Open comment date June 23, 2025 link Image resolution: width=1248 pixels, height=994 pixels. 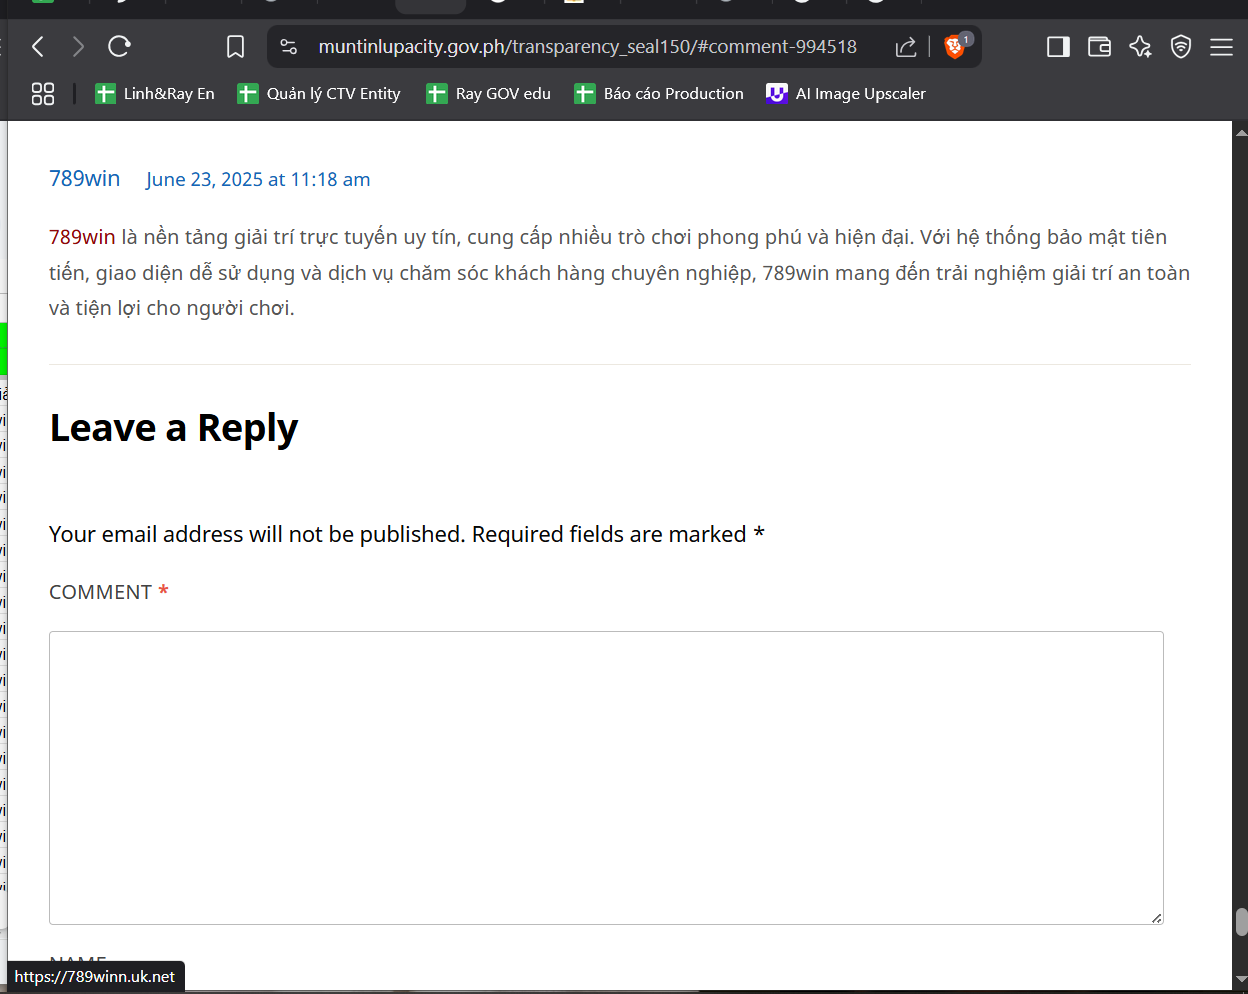(x=258, y=179)
